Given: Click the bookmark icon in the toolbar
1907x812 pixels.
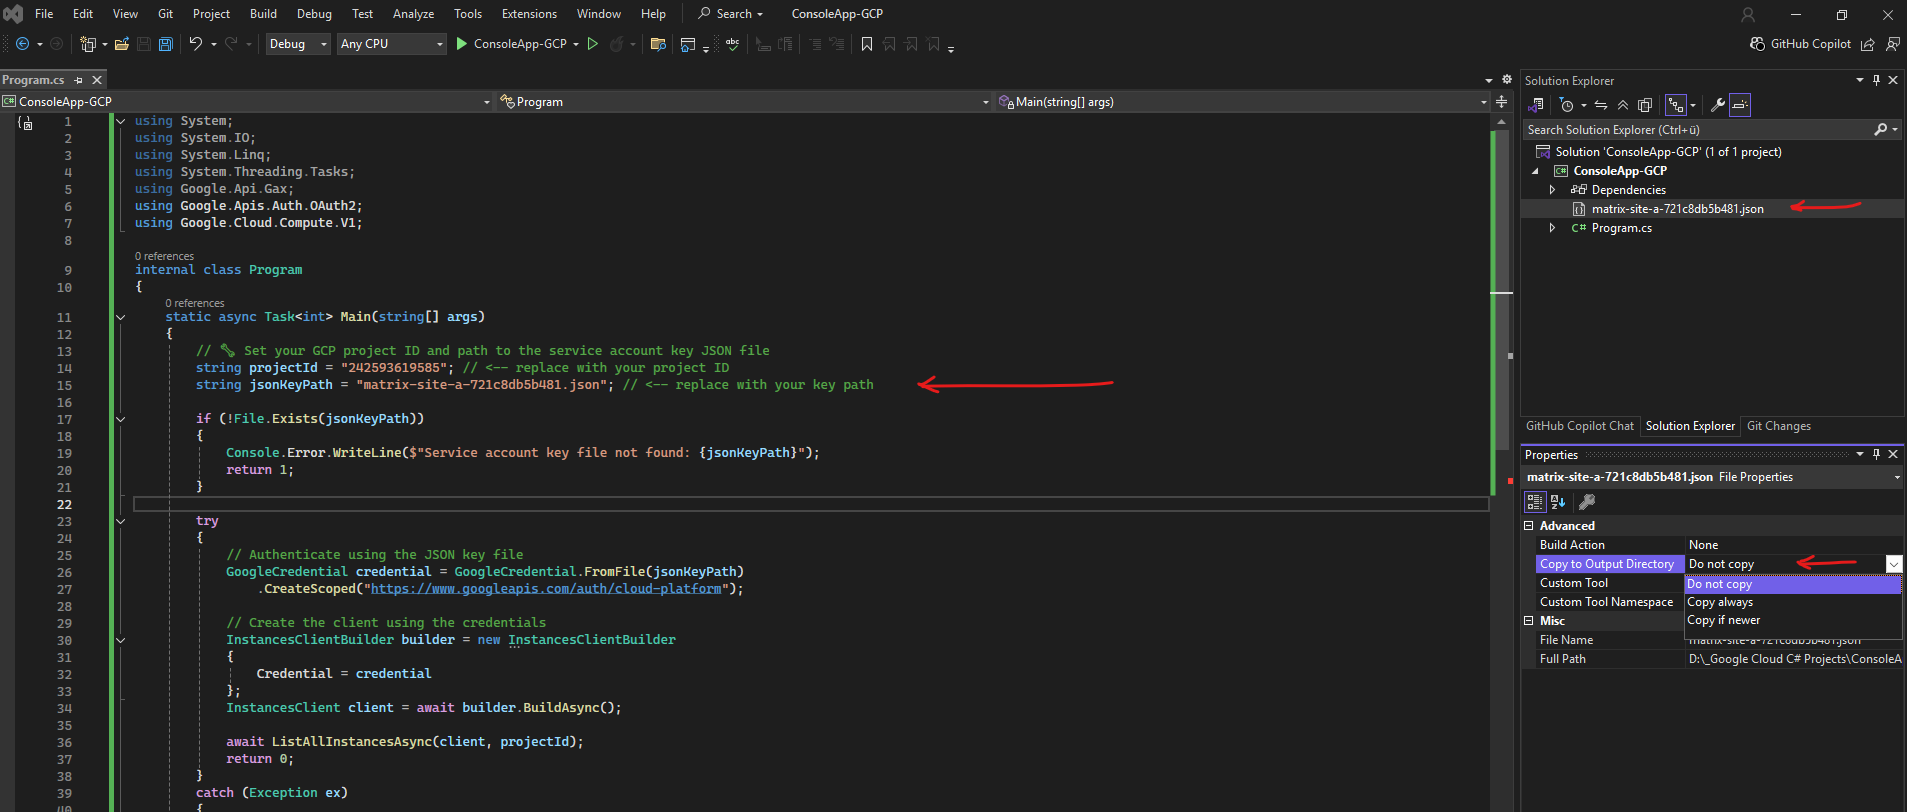Looking at the screenshot, I should pyautogui.click(x=867, y=44).
